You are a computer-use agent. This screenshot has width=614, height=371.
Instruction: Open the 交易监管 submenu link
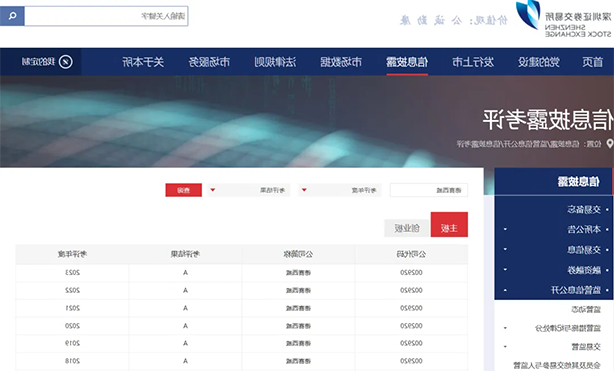pos(586,347)
